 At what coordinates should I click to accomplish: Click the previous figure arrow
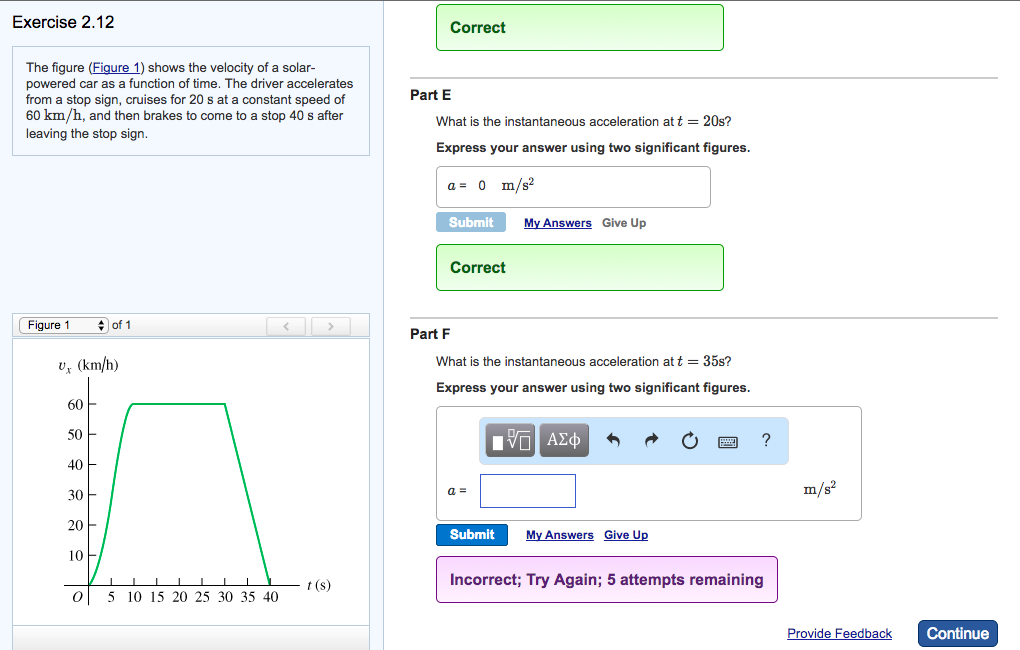coord(286,325)
